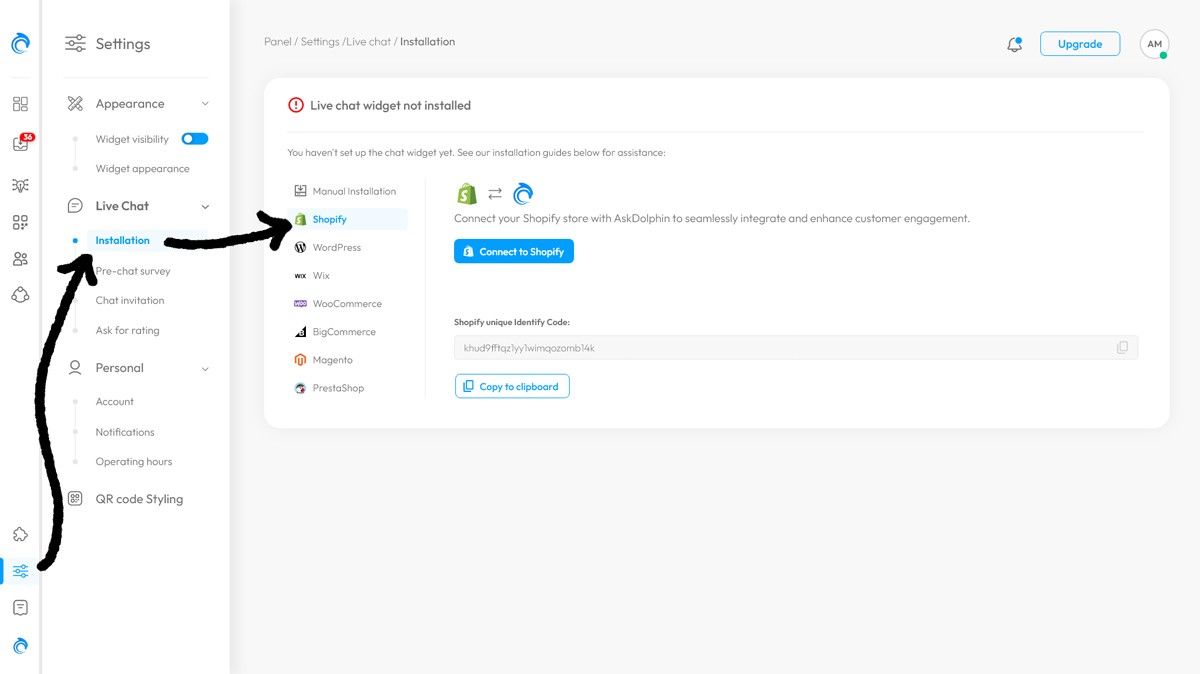Click the QR code Styling icon in the settings menu
The image size is (1200, 674).
pos(75,499)
